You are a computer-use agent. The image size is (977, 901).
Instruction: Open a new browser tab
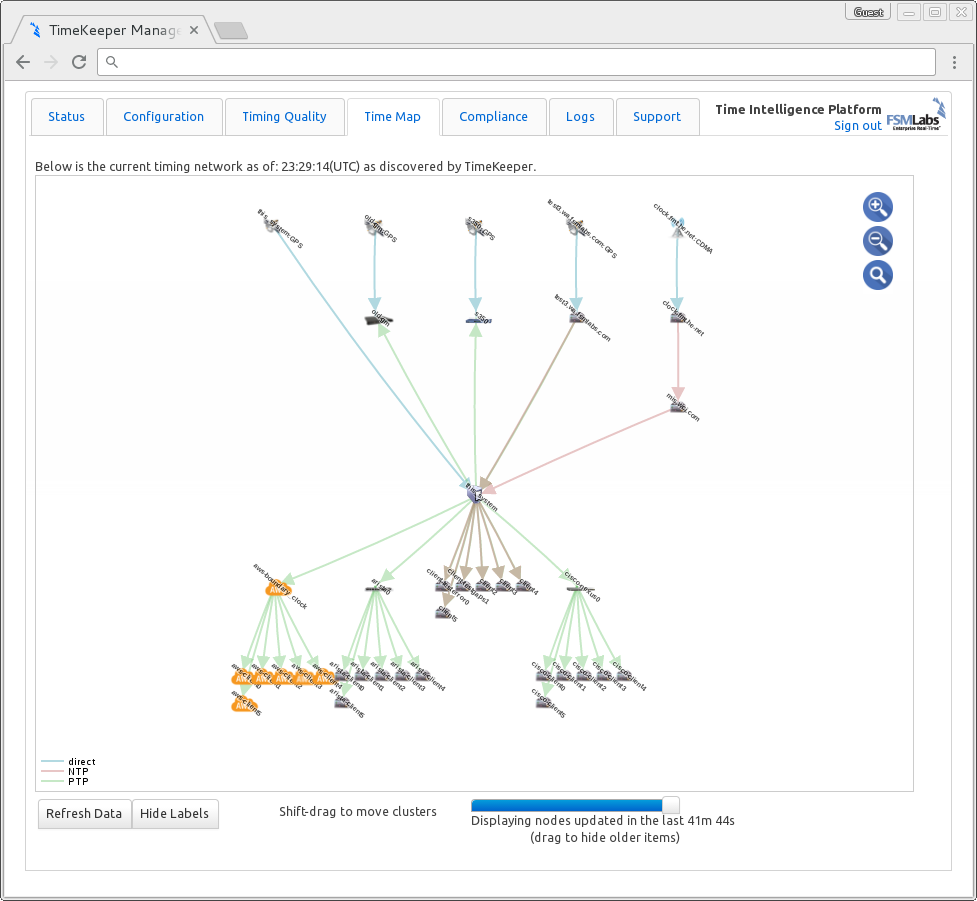(x=231, y=31)
